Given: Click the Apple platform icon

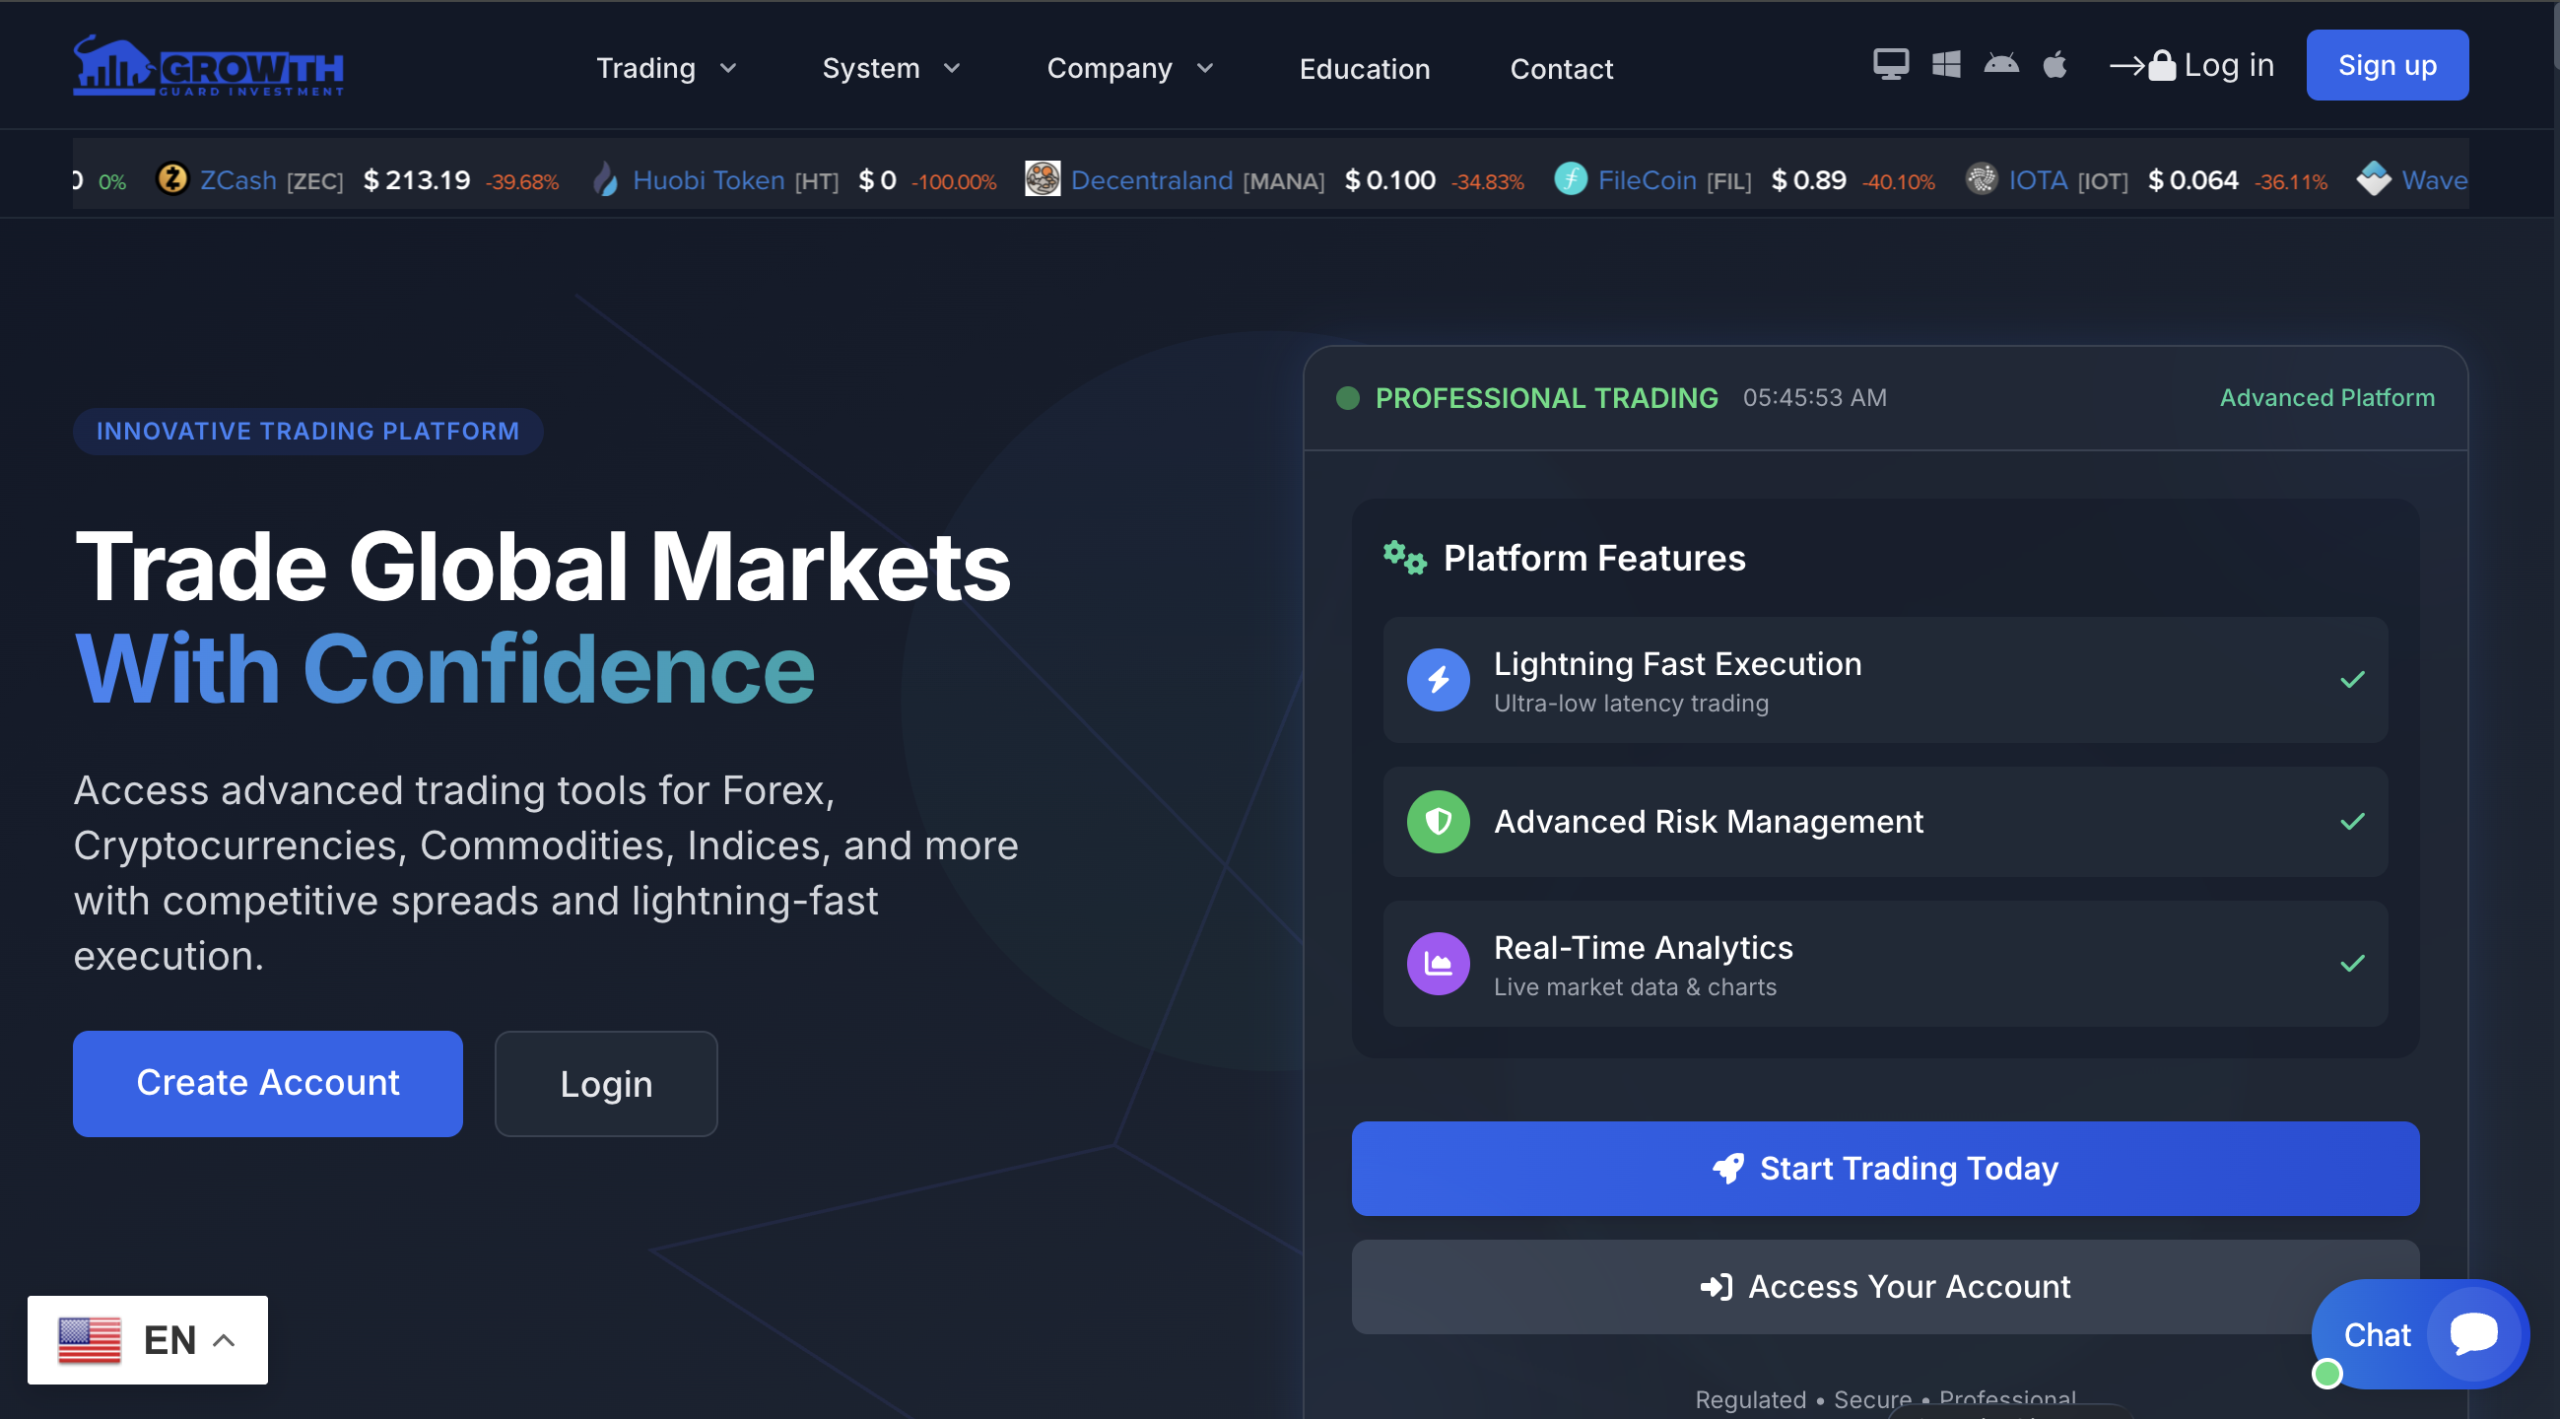Looking at the screenshot, I should click(x=2055, y=65).
